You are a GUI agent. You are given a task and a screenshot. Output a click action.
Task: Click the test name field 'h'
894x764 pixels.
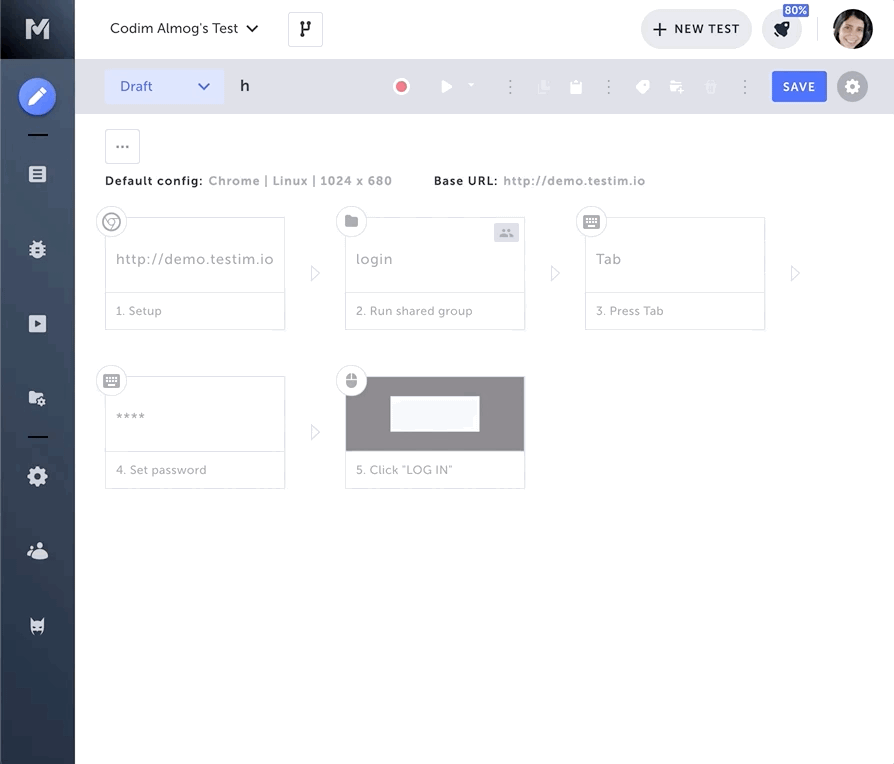coord(245,86)
